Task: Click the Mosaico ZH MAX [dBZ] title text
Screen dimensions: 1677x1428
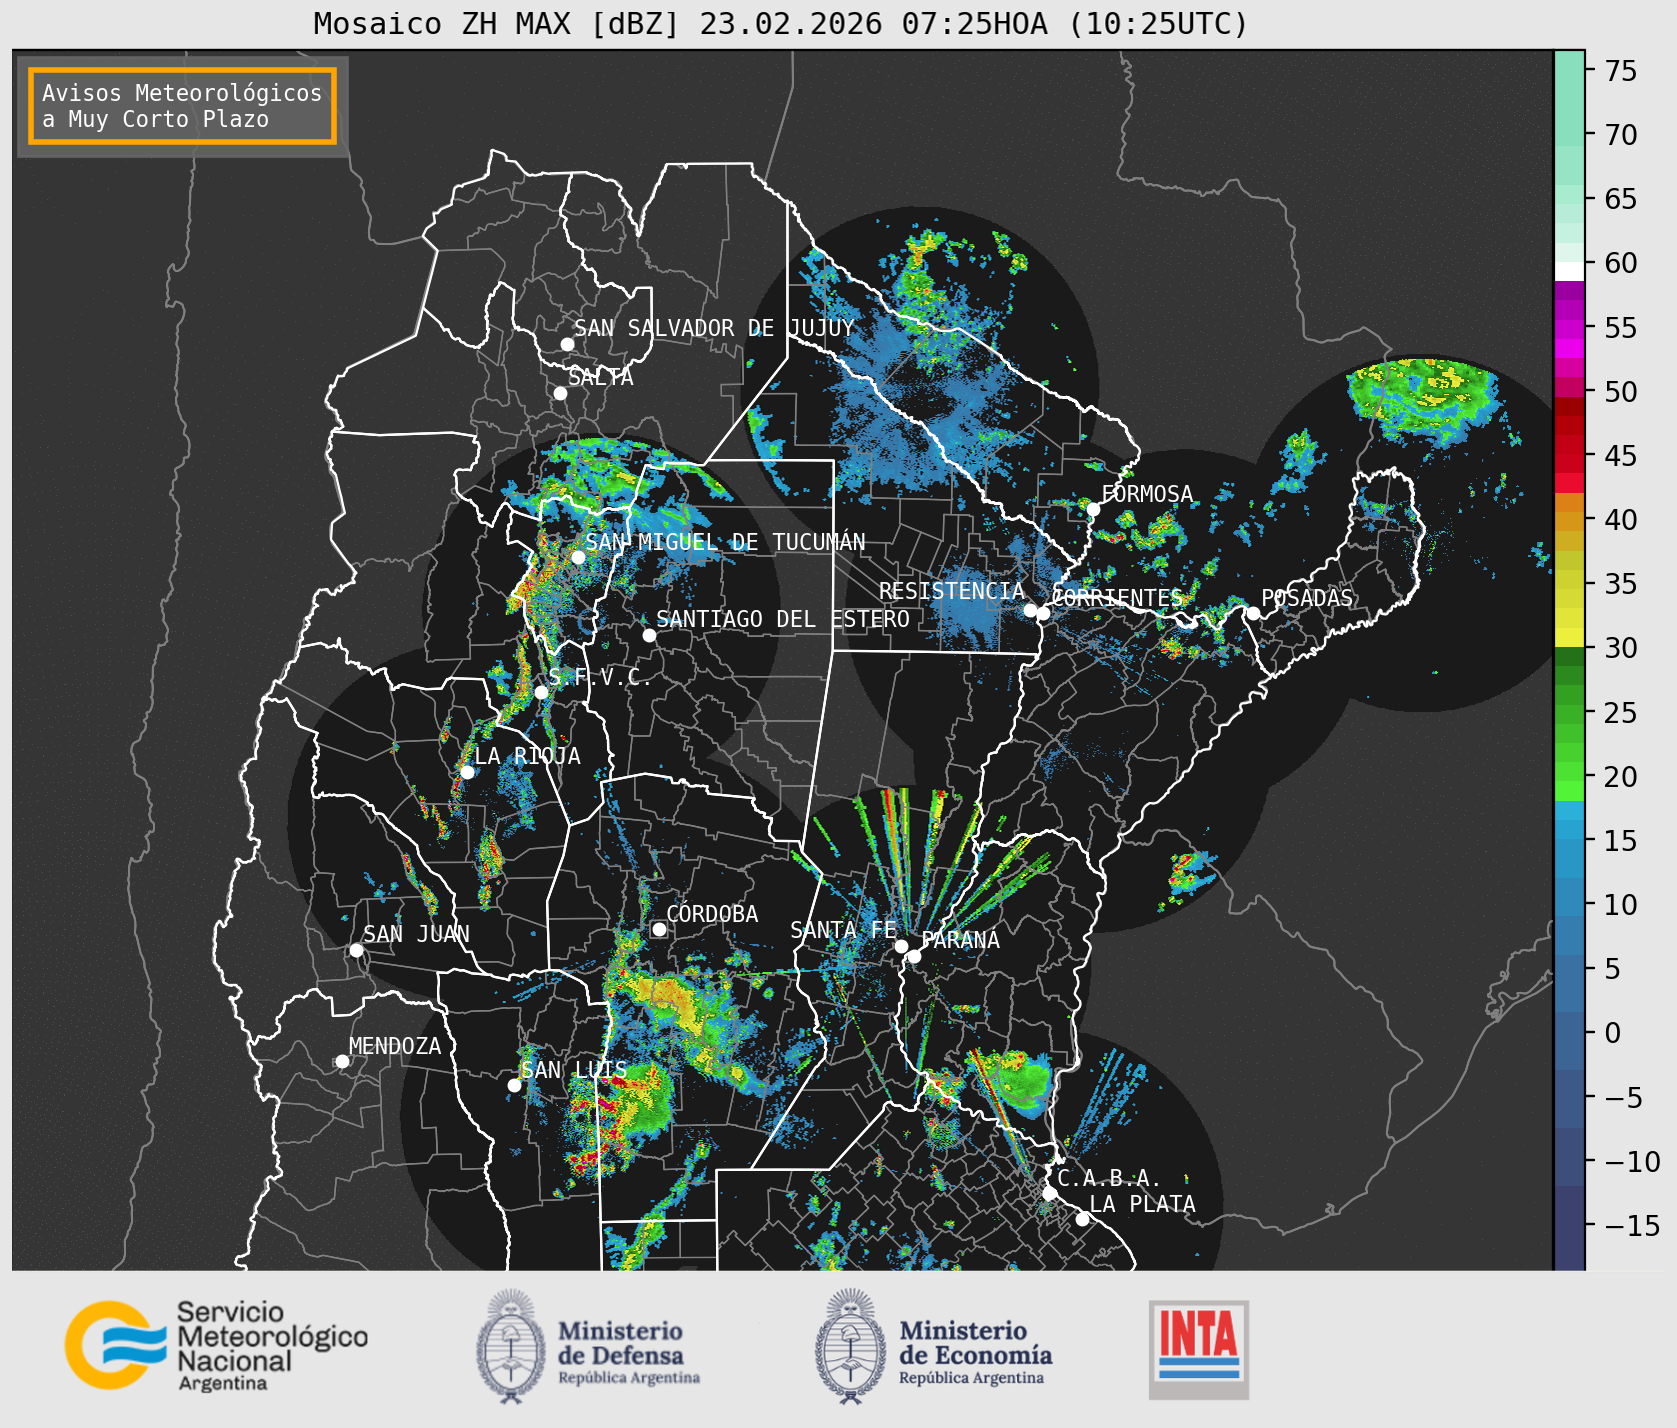Action: 496,23
